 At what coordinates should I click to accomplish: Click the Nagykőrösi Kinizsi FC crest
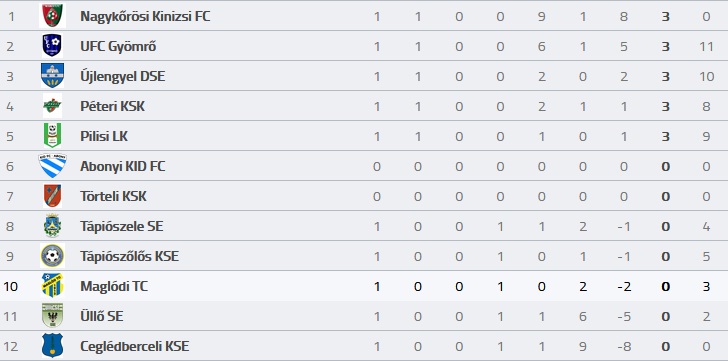(x=52, y=16)
